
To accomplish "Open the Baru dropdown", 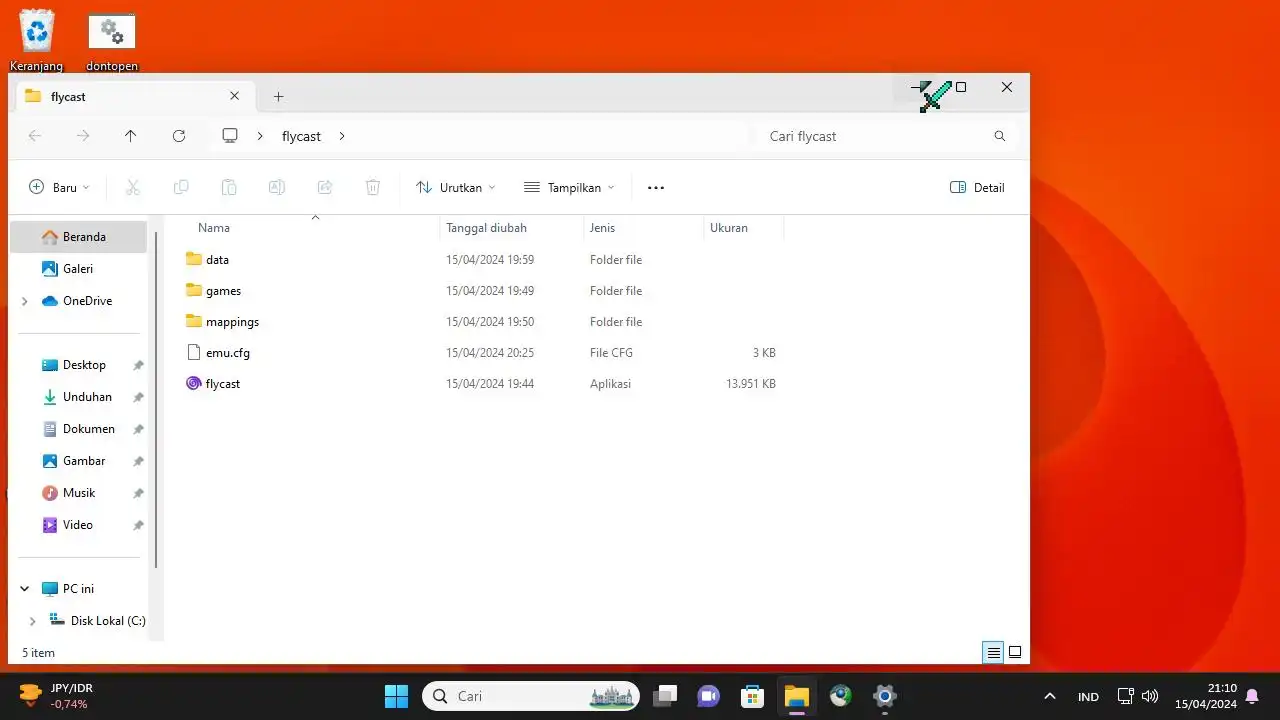I will pos(59,187).
